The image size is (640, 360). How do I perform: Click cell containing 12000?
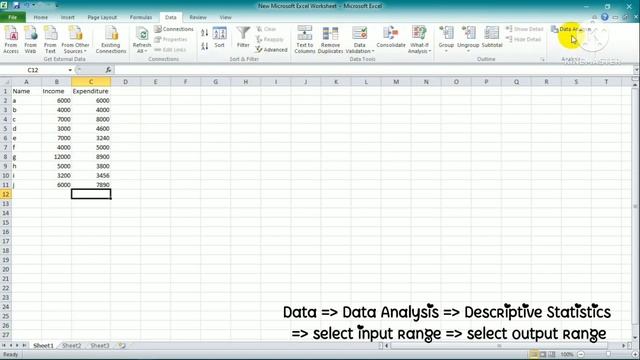point(56,157)
